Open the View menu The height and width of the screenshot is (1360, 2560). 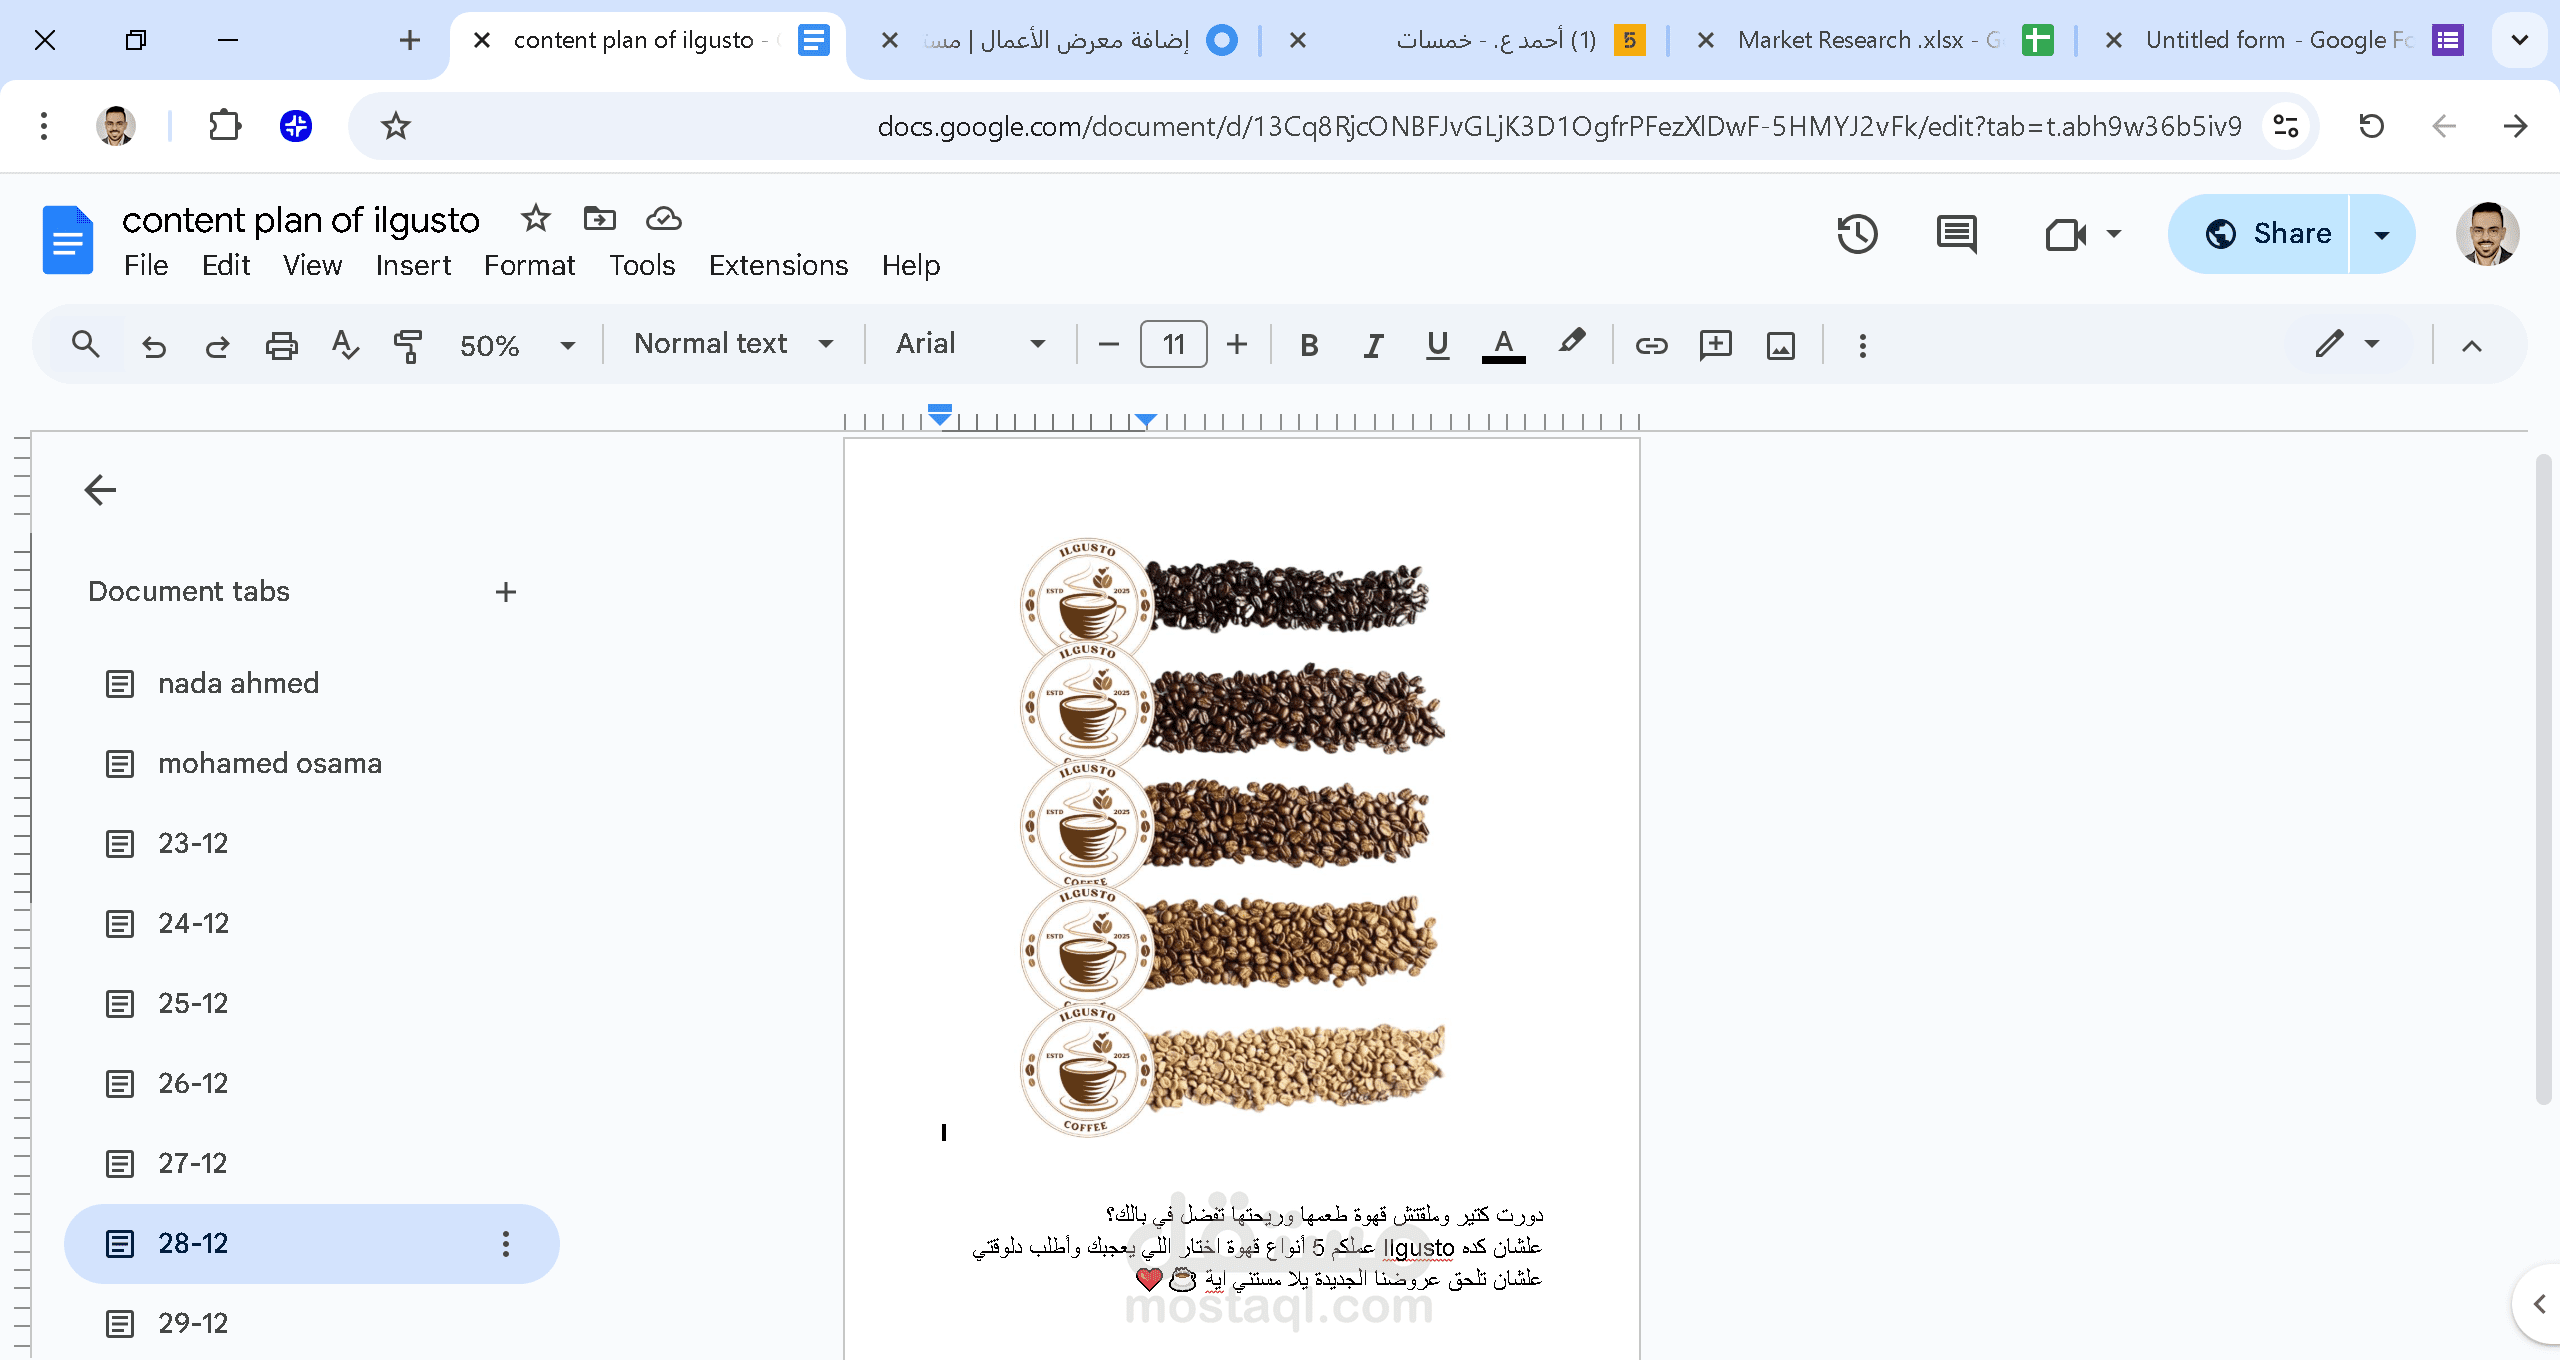pos(312,265)
